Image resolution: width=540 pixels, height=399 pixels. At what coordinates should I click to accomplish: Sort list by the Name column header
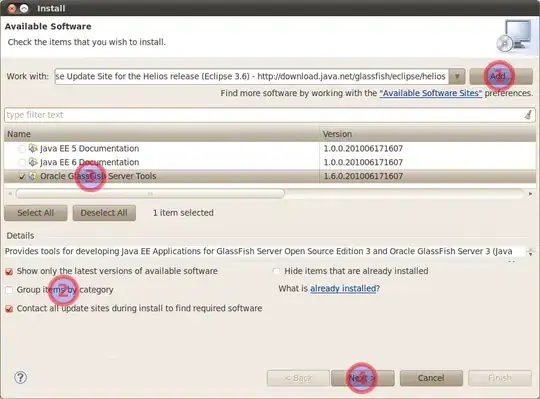[162, 134]
